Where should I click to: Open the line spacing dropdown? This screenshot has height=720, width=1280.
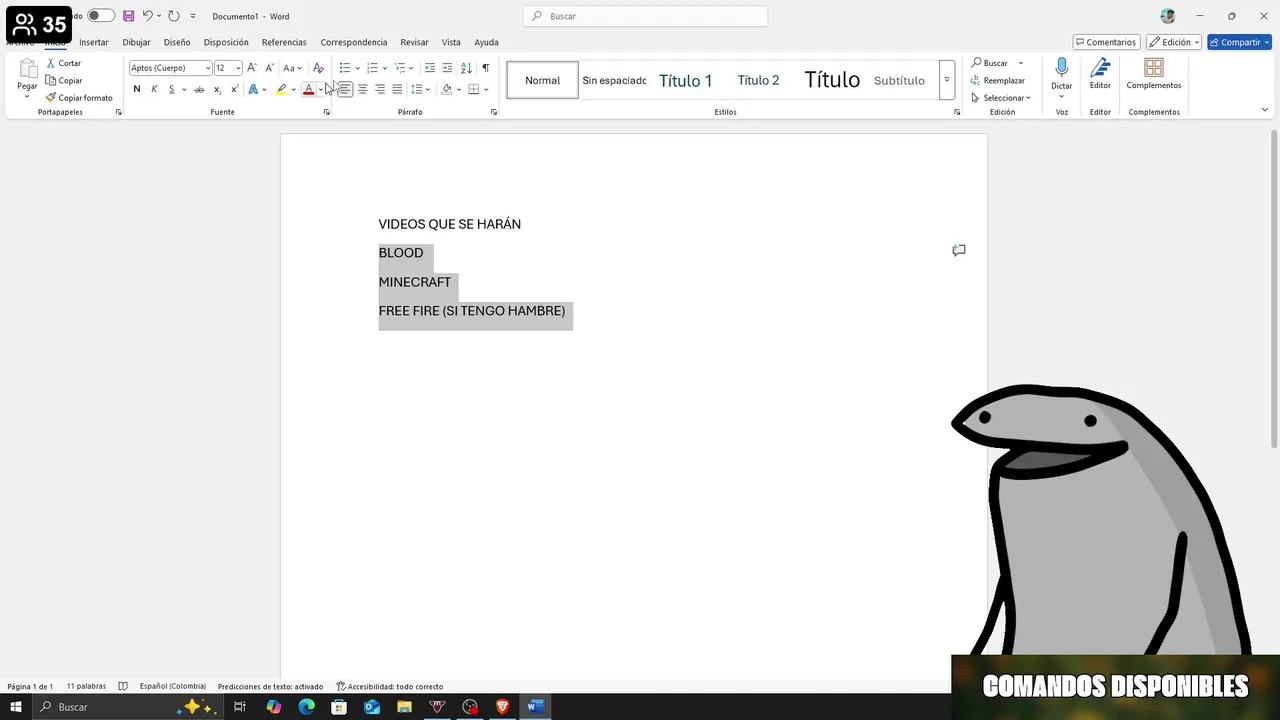pos(420,89)
